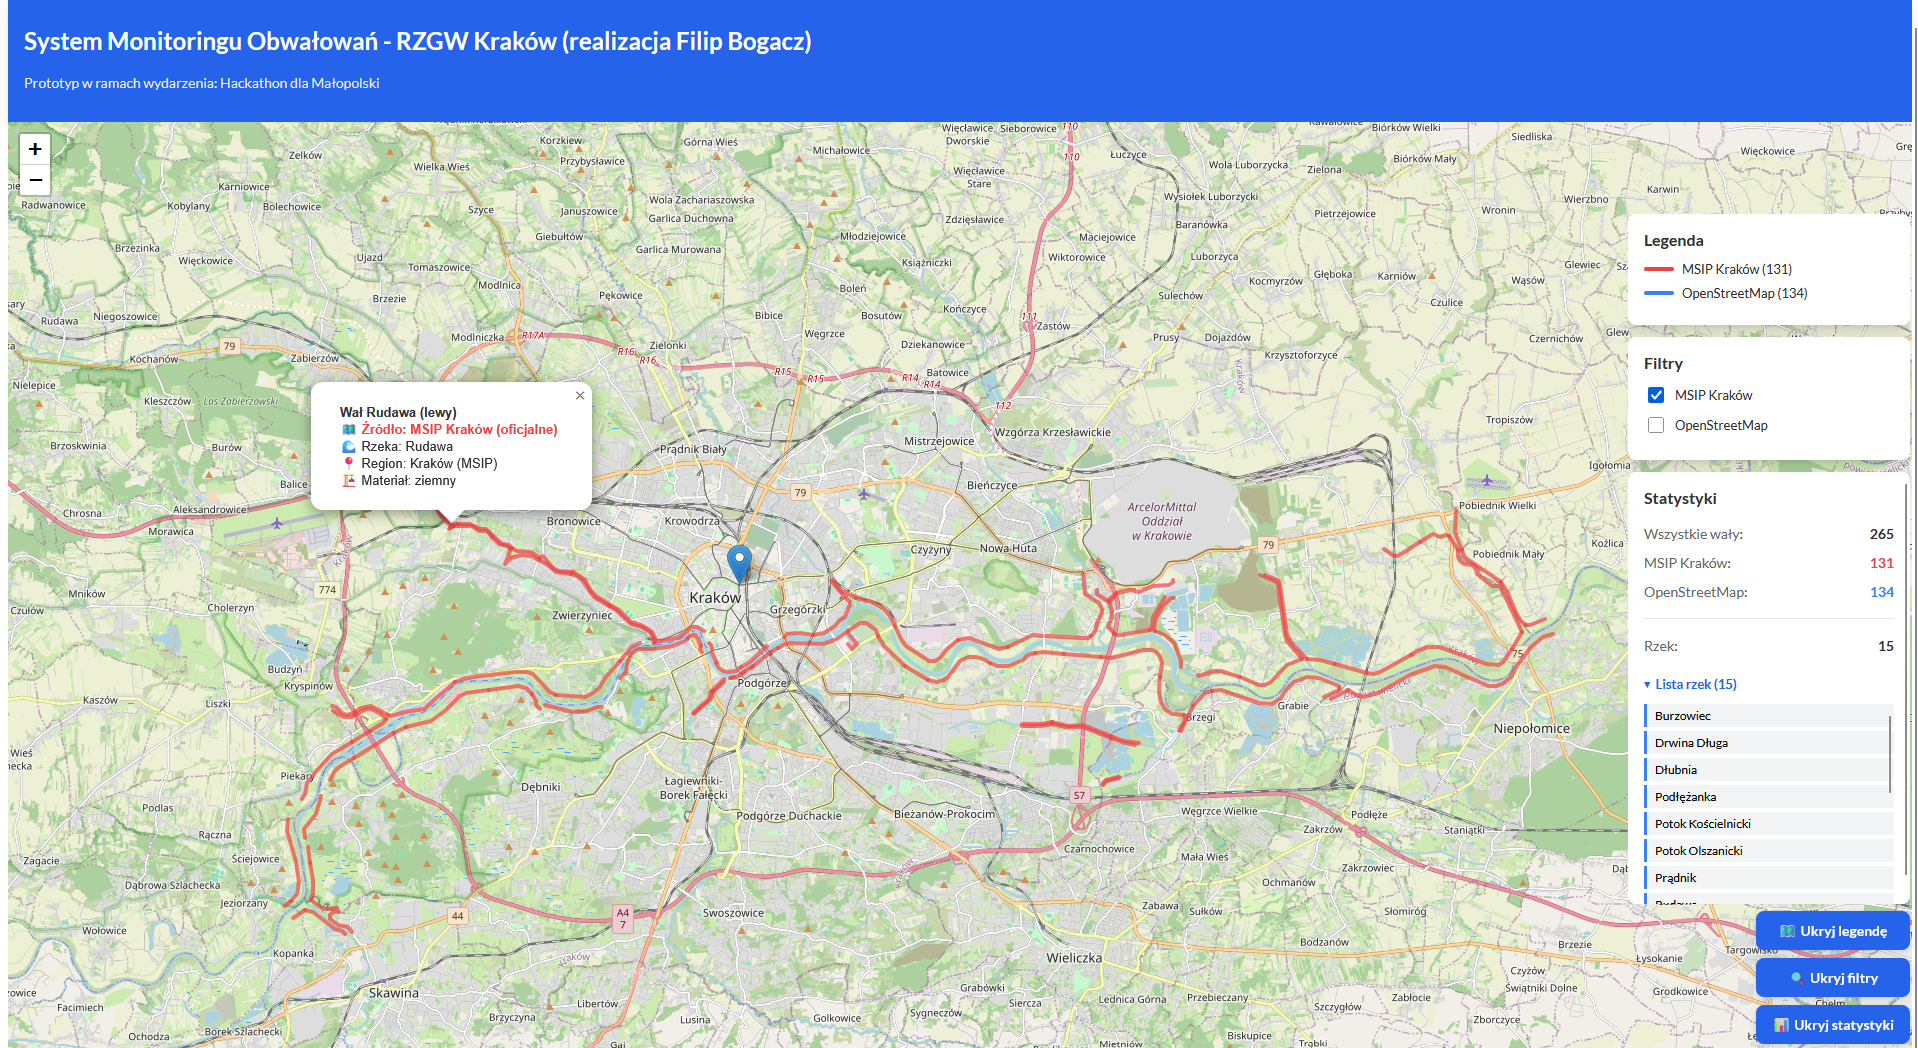Click the Źródło: MSIP Kraków (oficjalne) text

[459, 429]
